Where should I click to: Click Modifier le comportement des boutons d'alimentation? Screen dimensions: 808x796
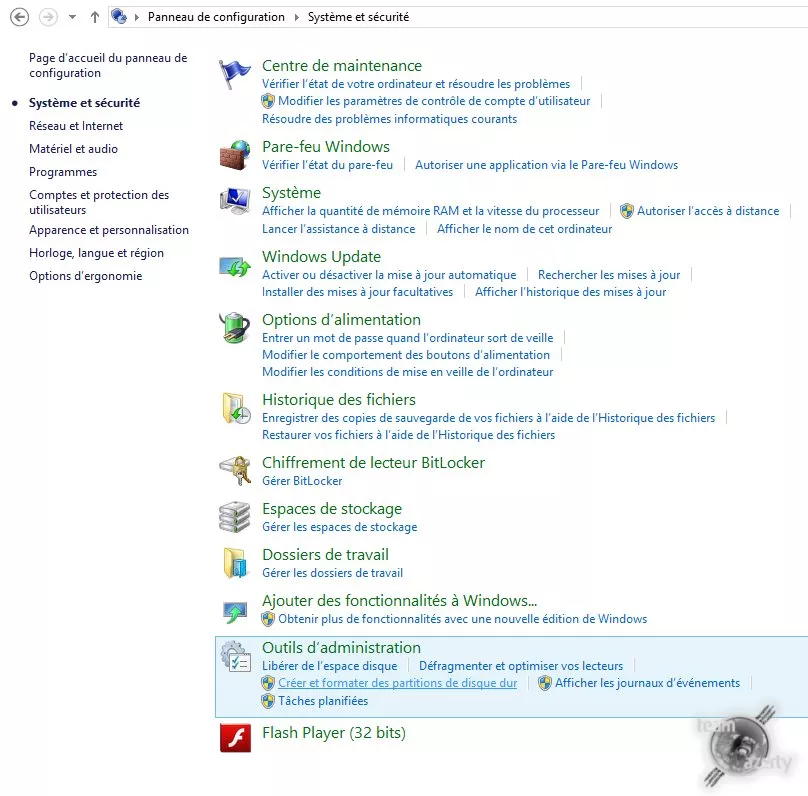pos(406,355)
